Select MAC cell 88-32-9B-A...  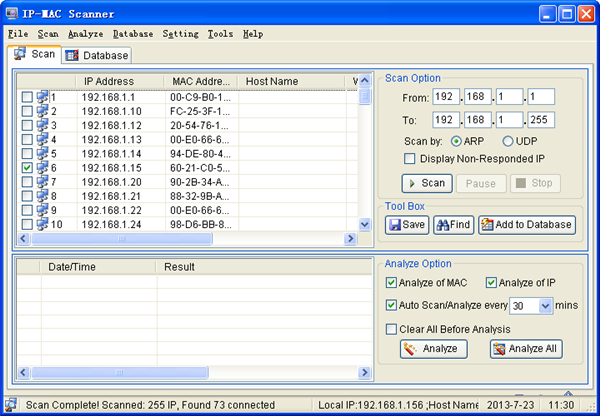coord(200,196)
